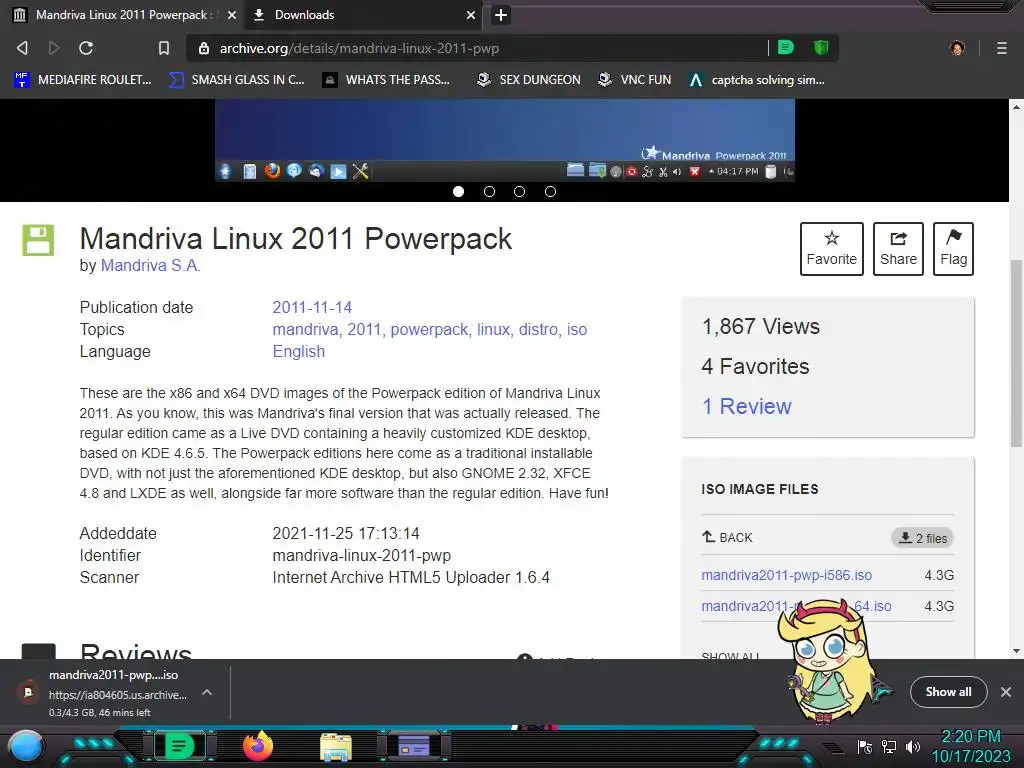This screenshot has height=768, width=1024.
Task: Open the Mandriva S.A. author link
Action: pyautogui.click(x=151, y=265)
